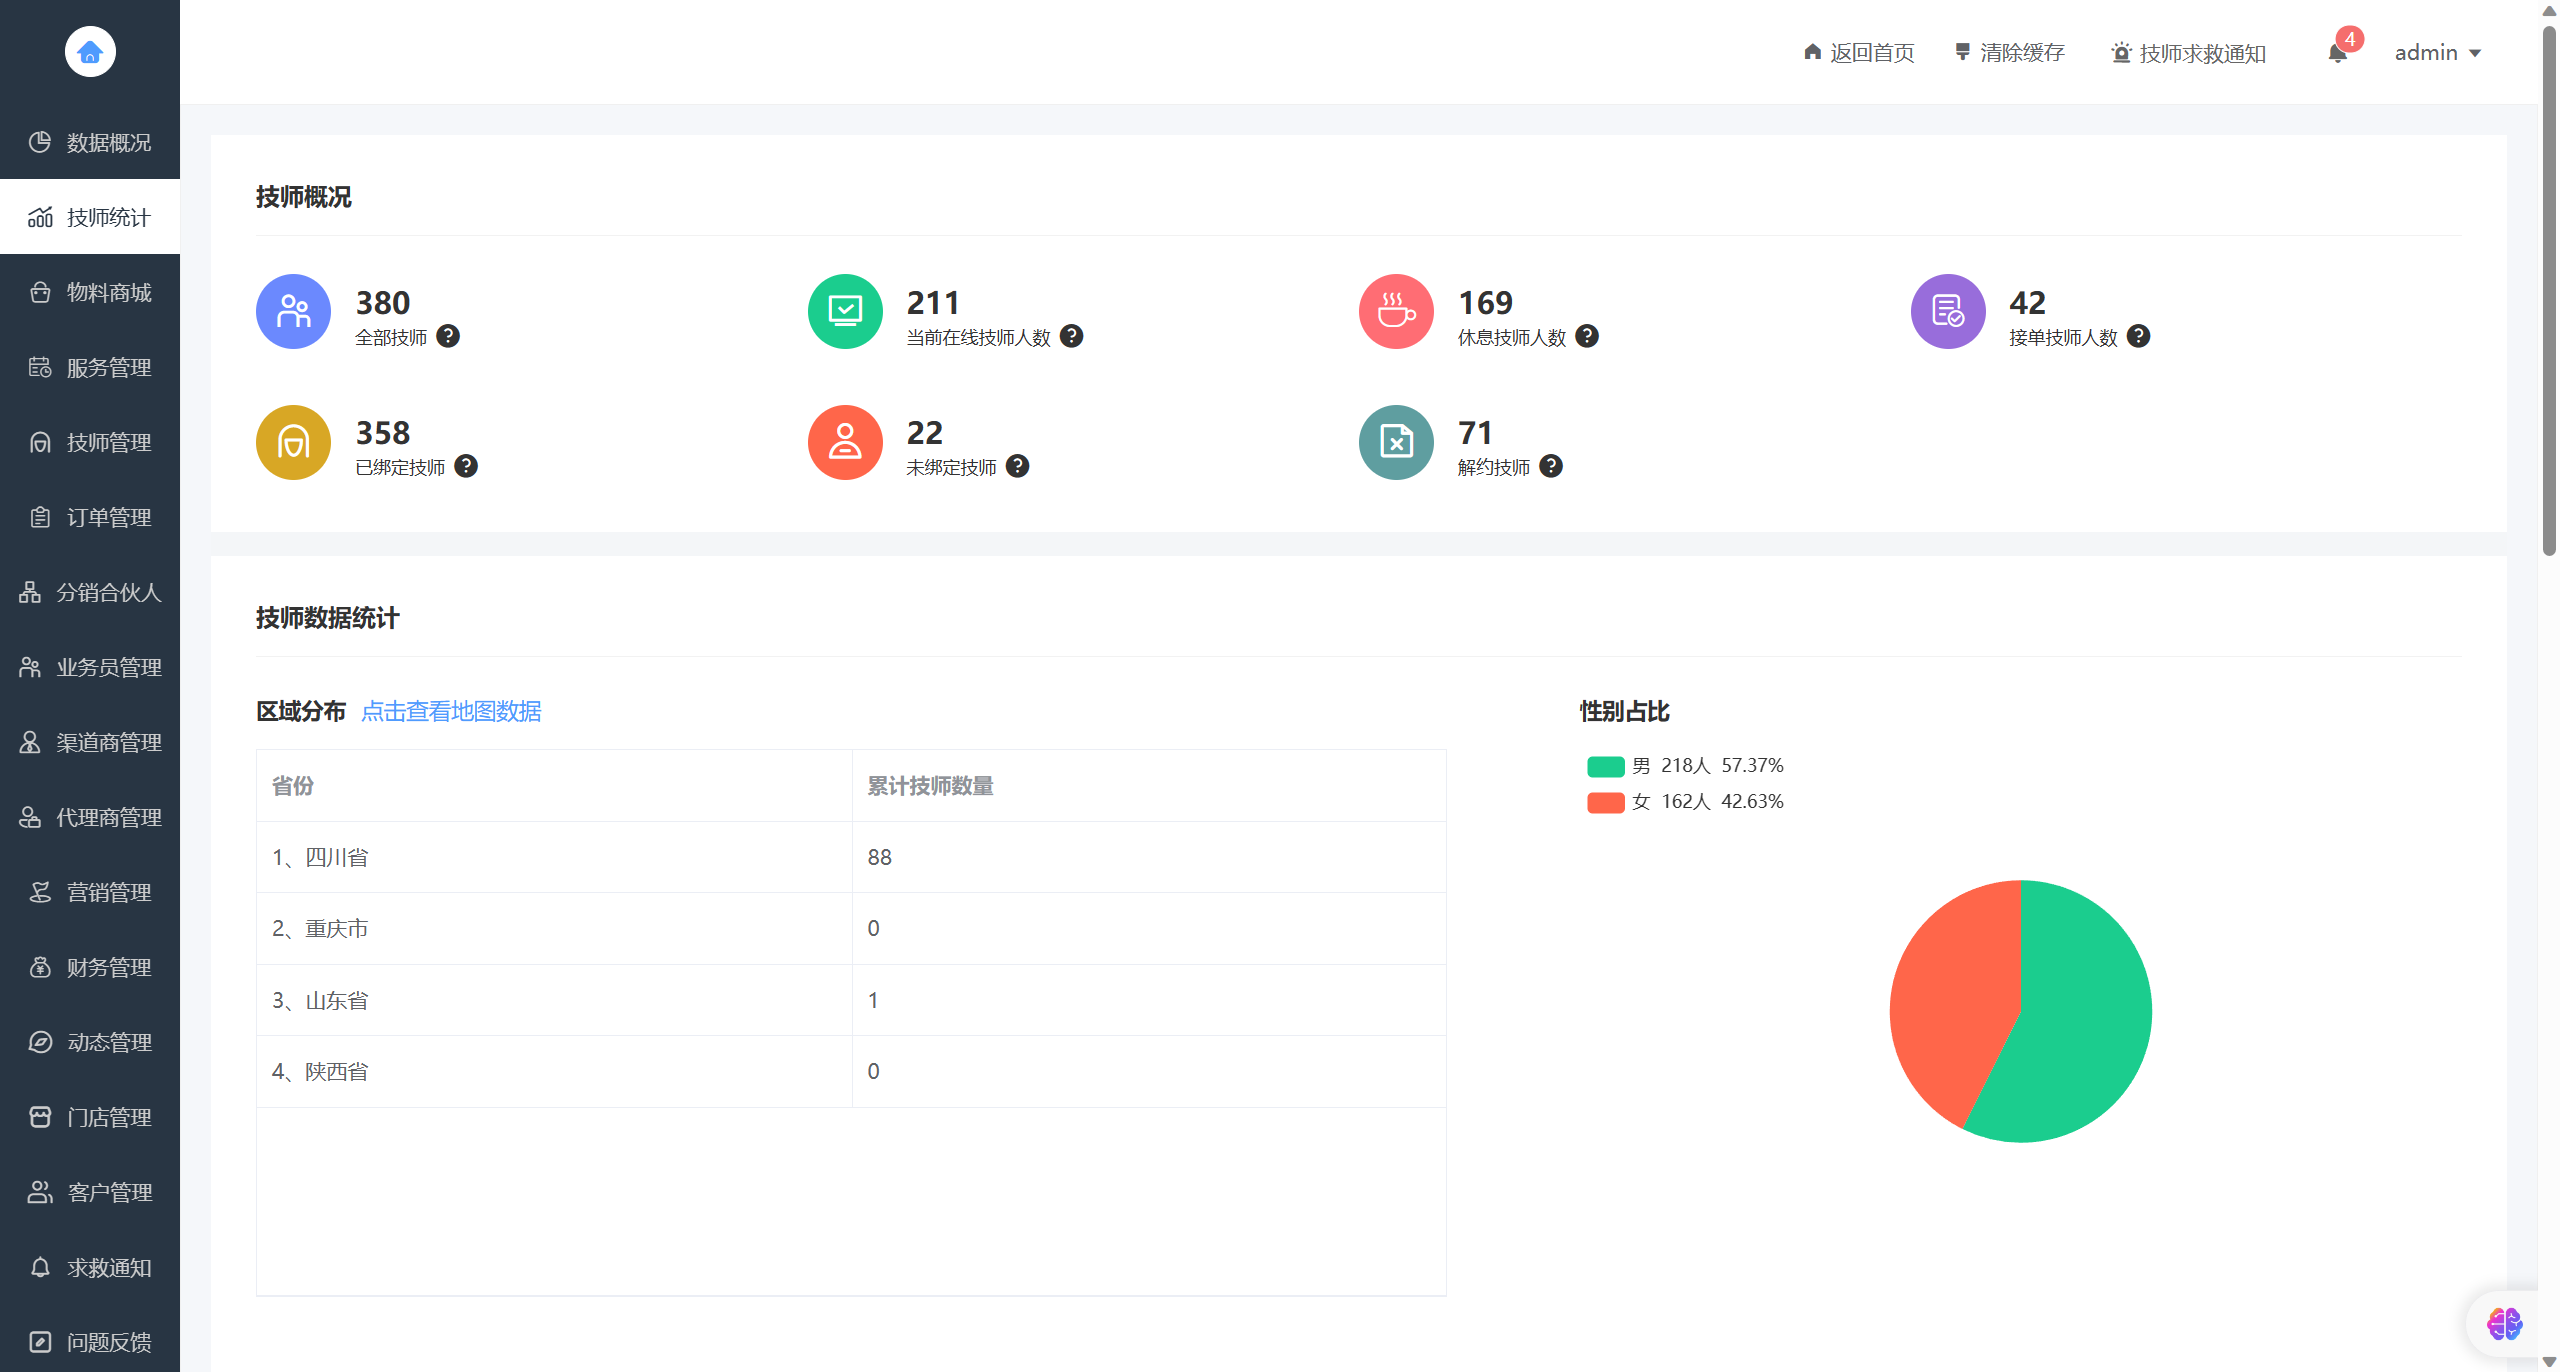
Task: Click the orange 未绑定技师 person icon
Action: (845, 442)
